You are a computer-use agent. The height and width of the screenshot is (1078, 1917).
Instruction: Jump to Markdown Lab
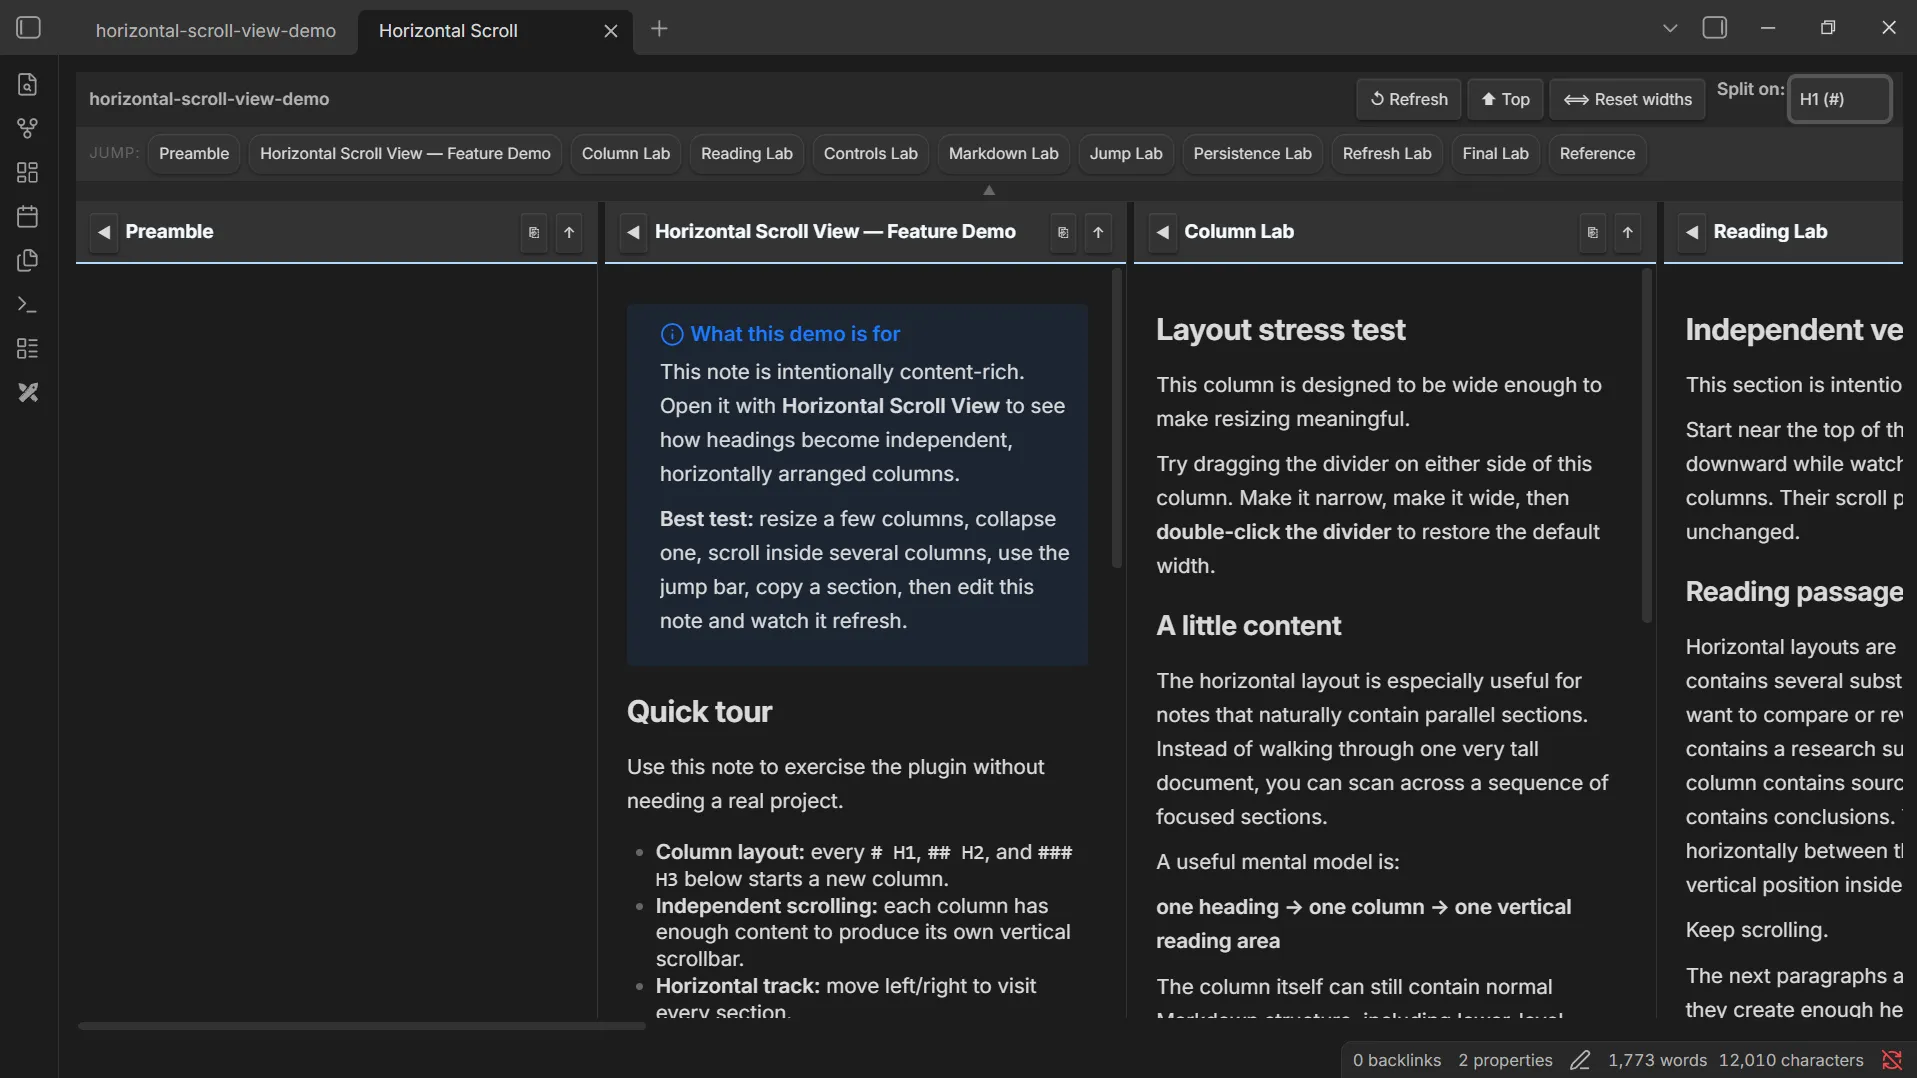1003,154
